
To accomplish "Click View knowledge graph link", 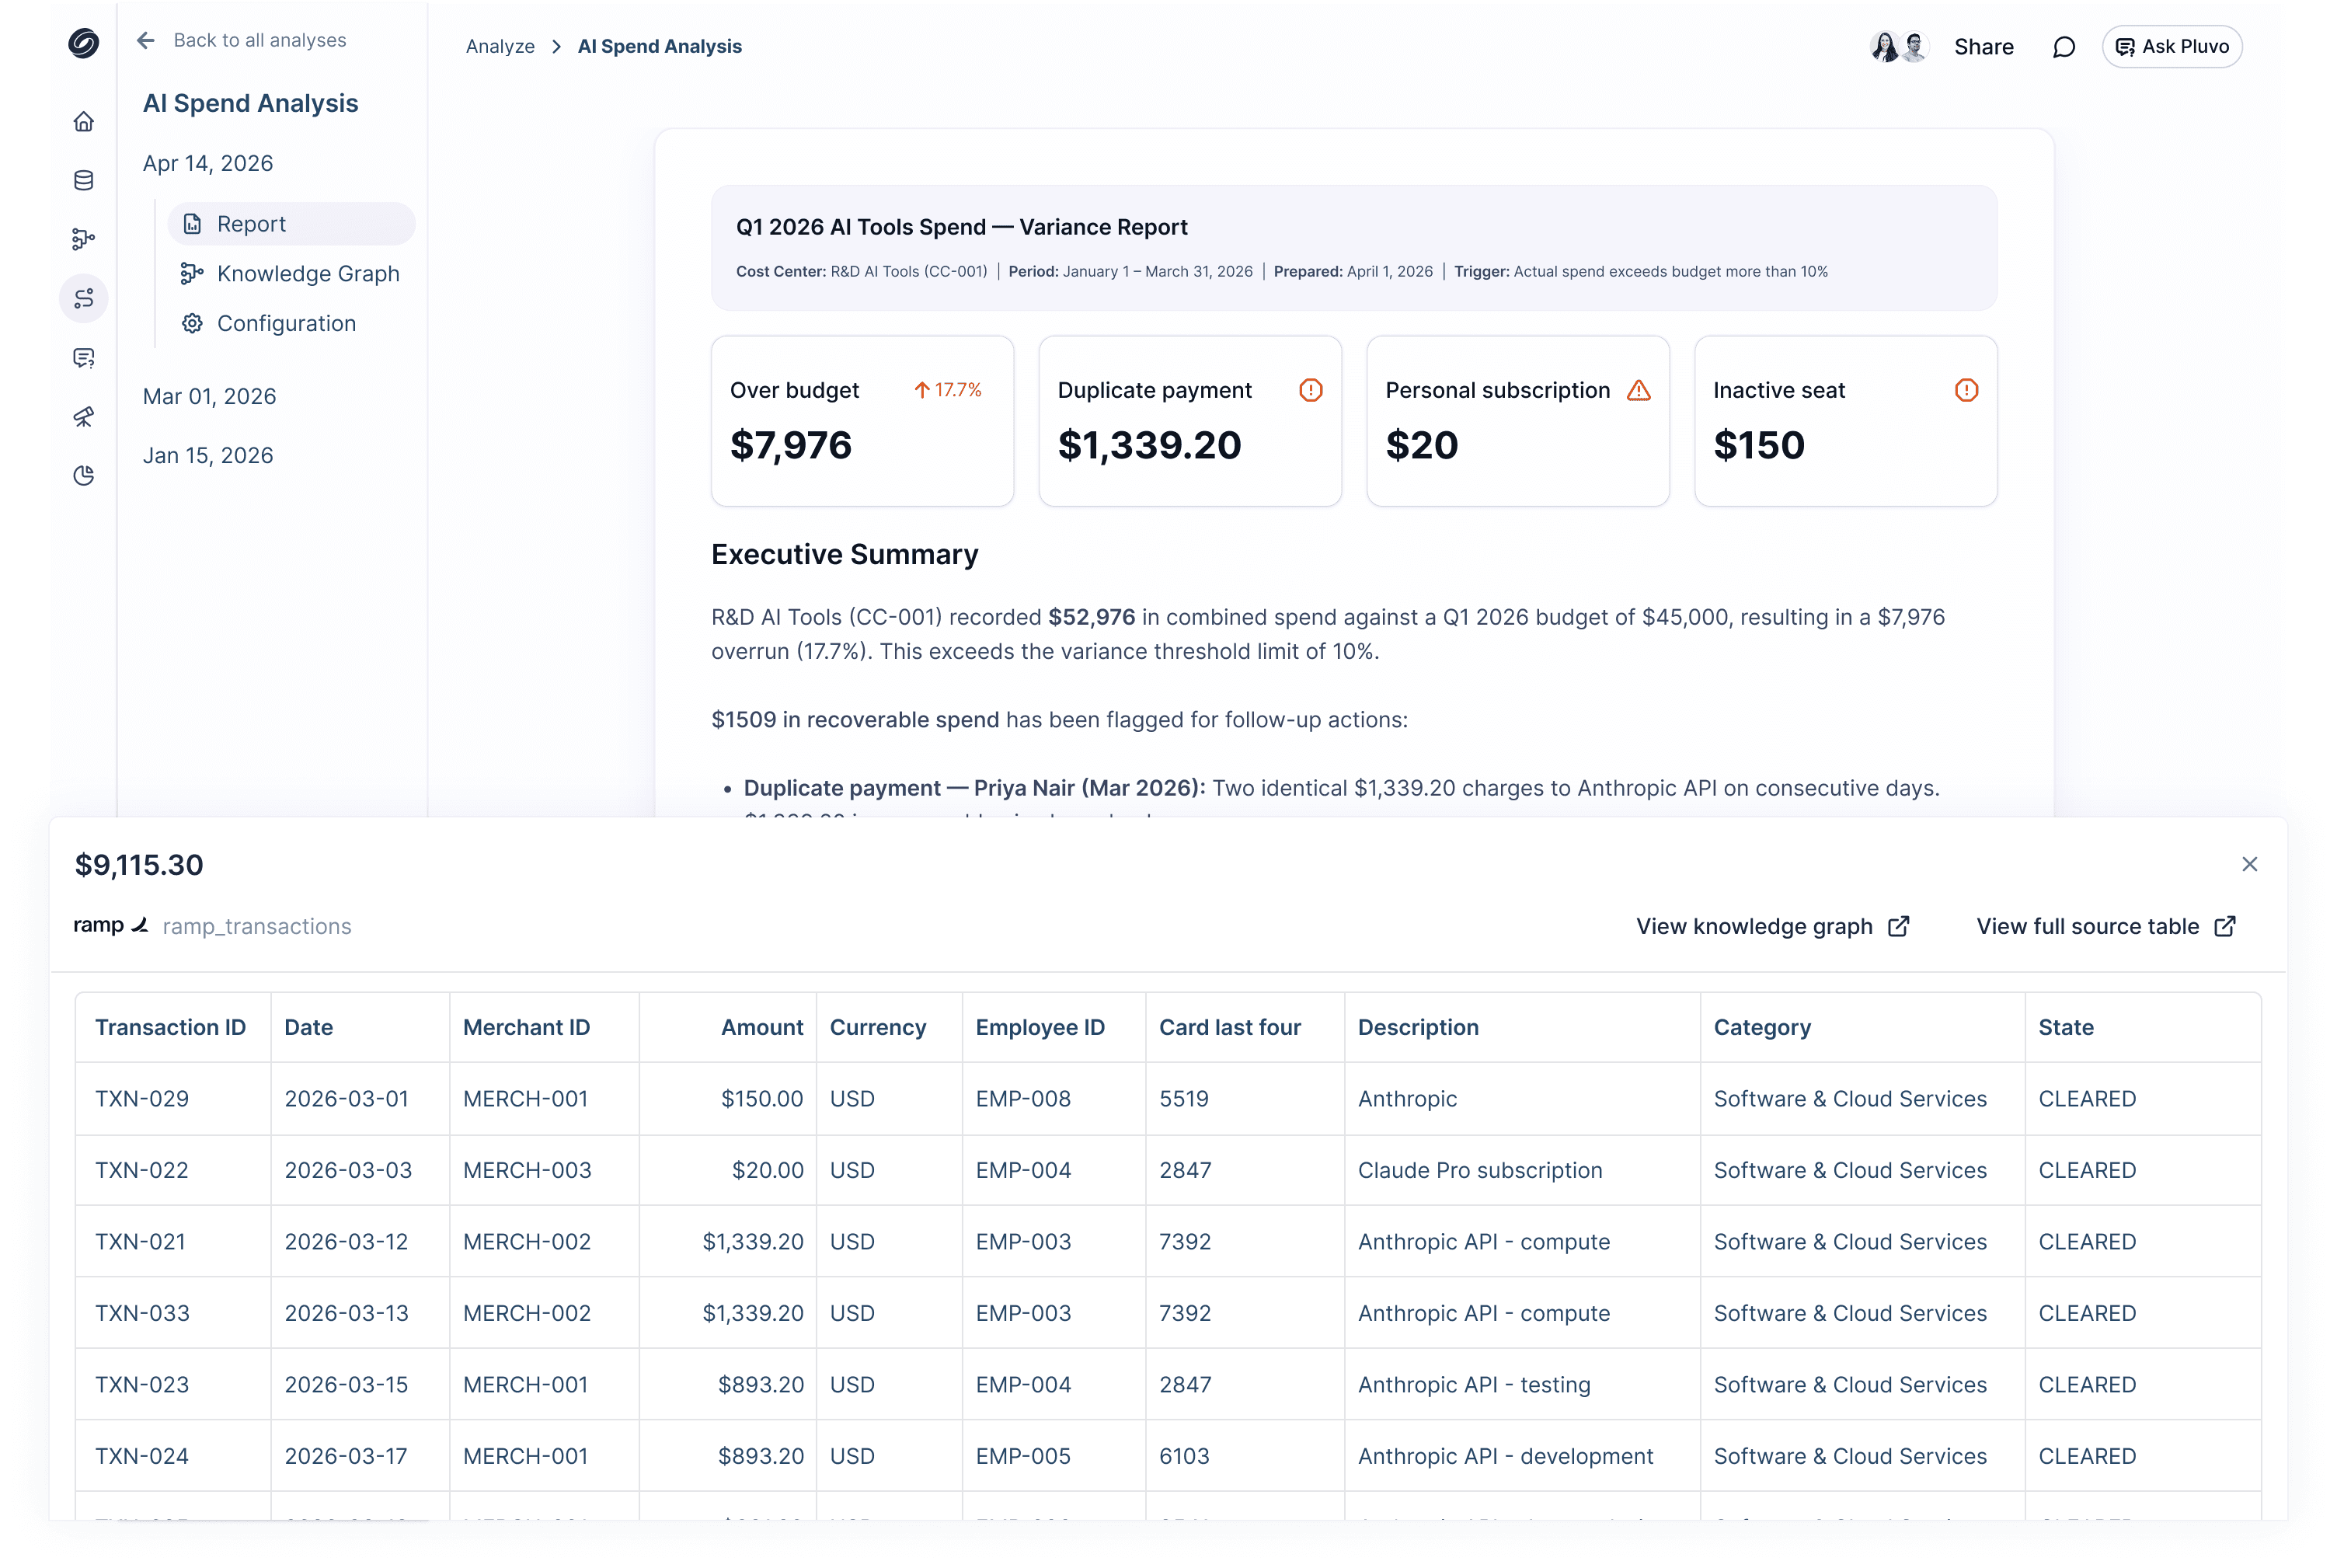I will (x=1773, y=926).
